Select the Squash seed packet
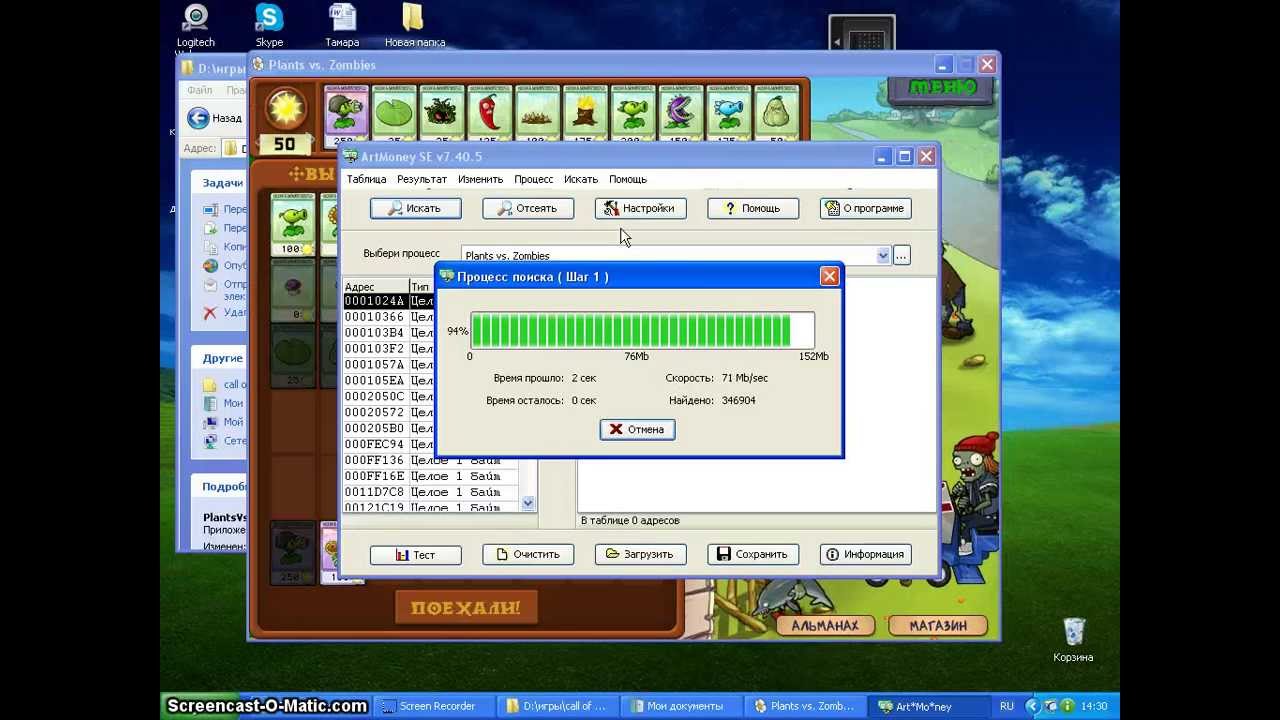 pos(777,115)
